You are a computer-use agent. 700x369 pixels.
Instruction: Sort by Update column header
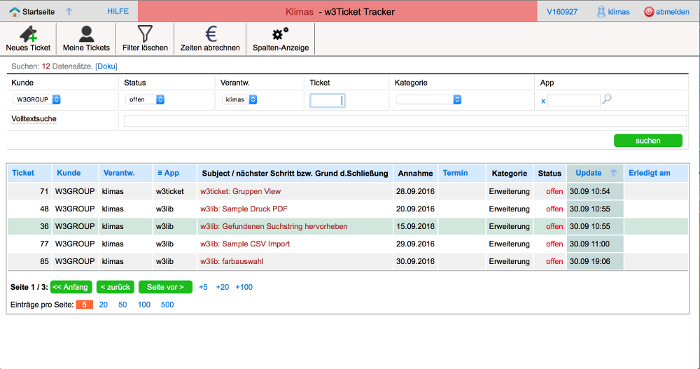pyautogui.click(x=588, y=173)
